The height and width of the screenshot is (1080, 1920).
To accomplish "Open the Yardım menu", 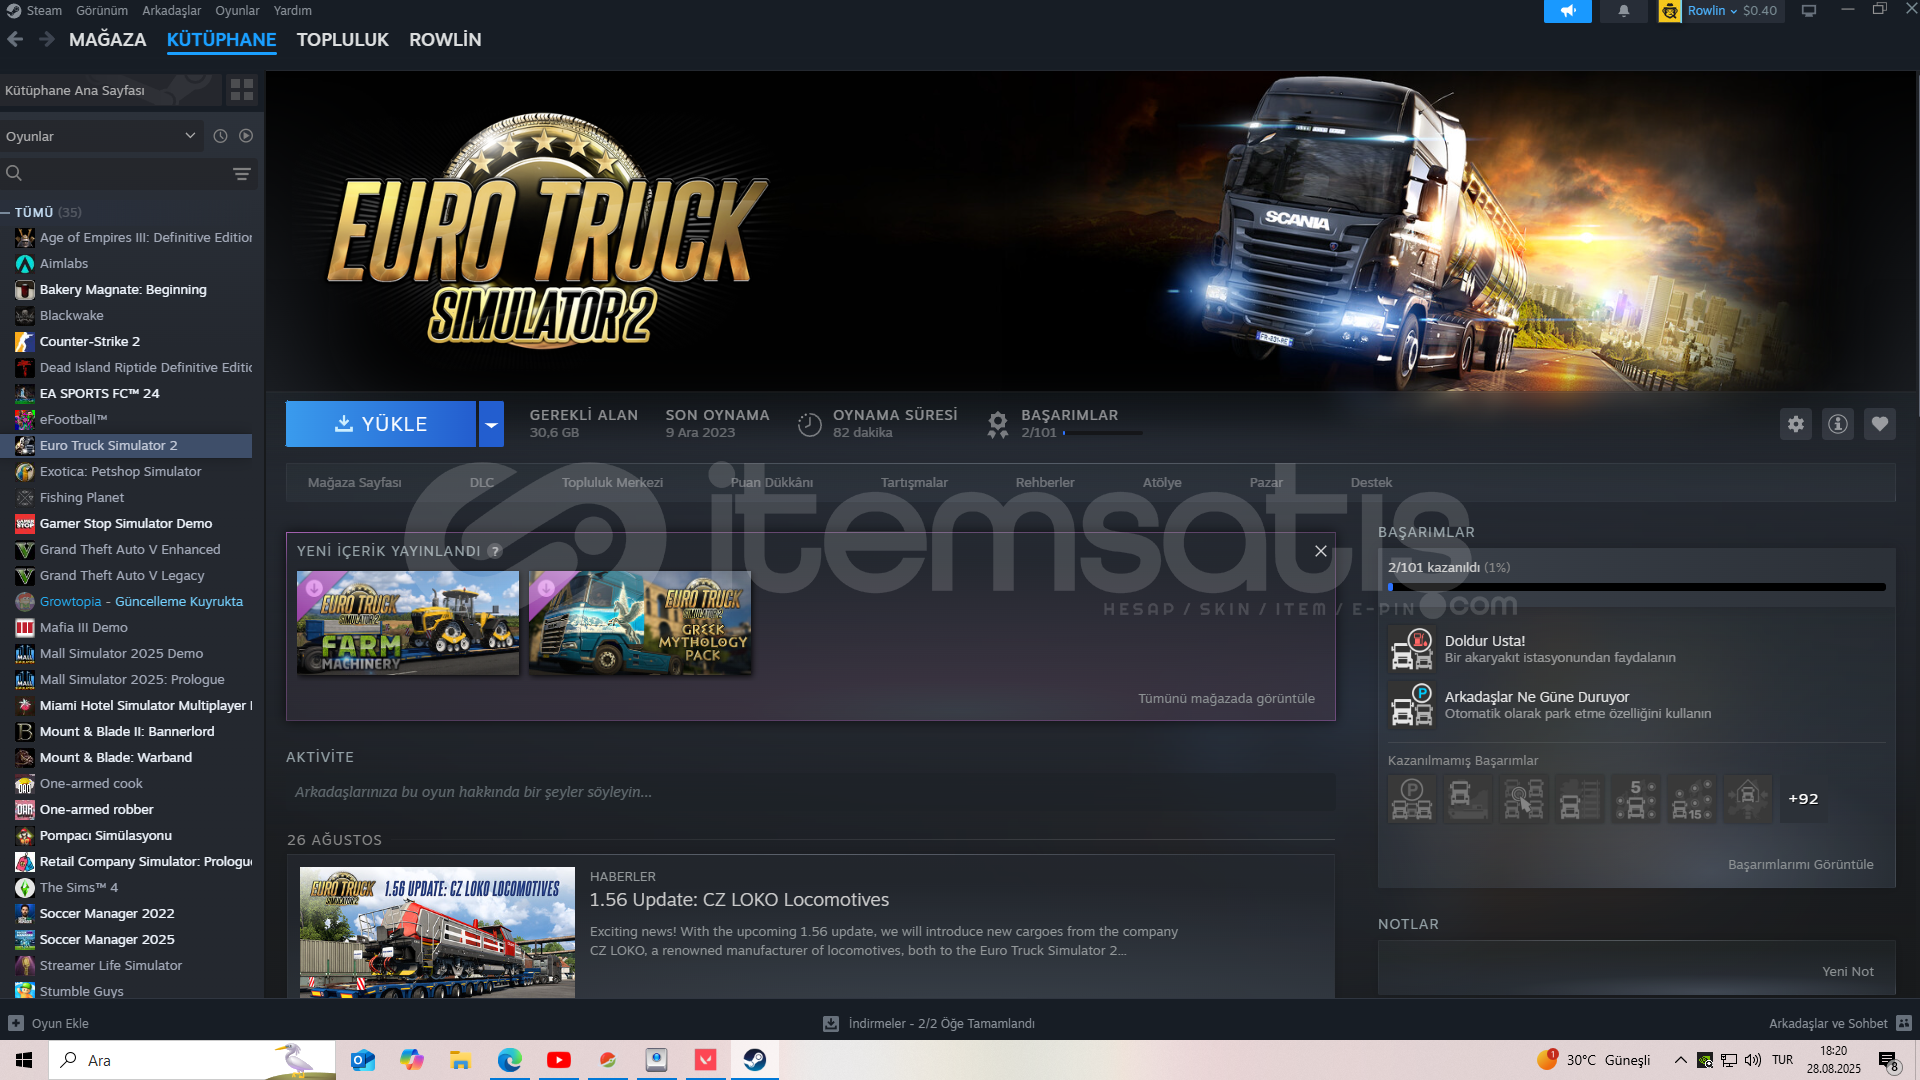I will click(293, 10).
